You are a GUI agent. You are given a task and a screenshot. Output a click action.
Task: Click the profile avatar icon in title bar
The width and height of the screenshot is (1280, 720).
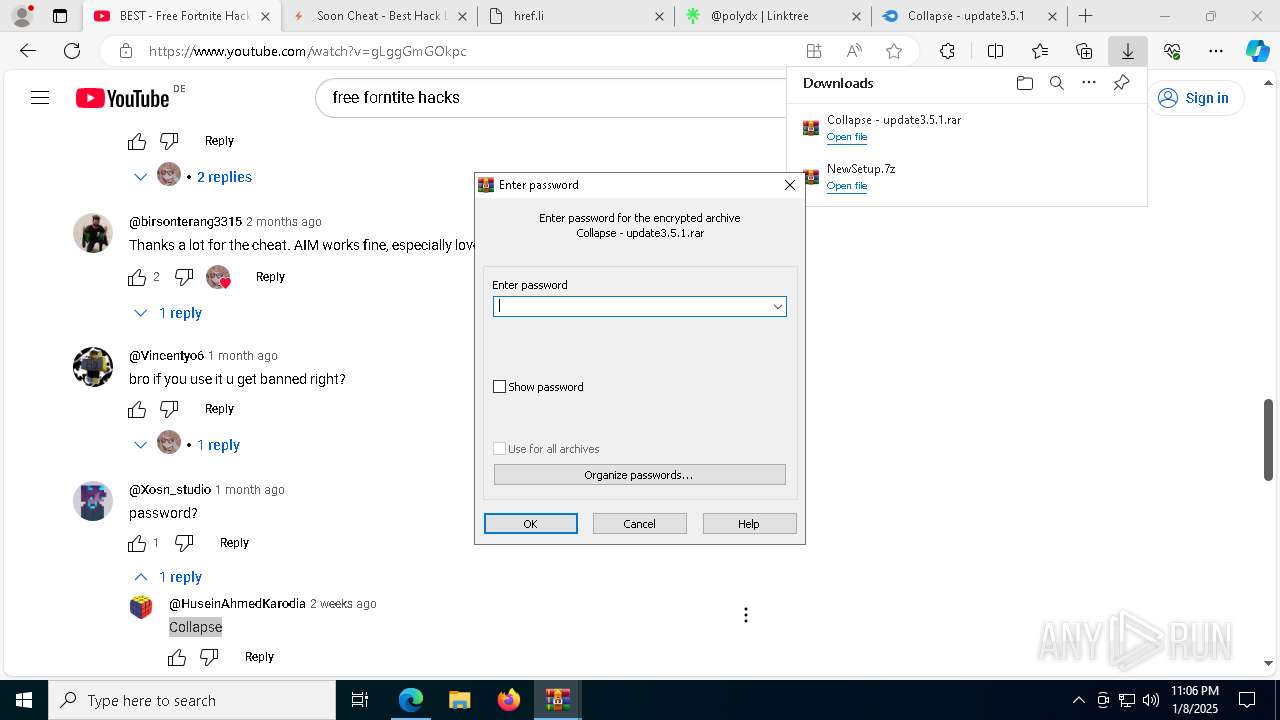pos(22,16)
